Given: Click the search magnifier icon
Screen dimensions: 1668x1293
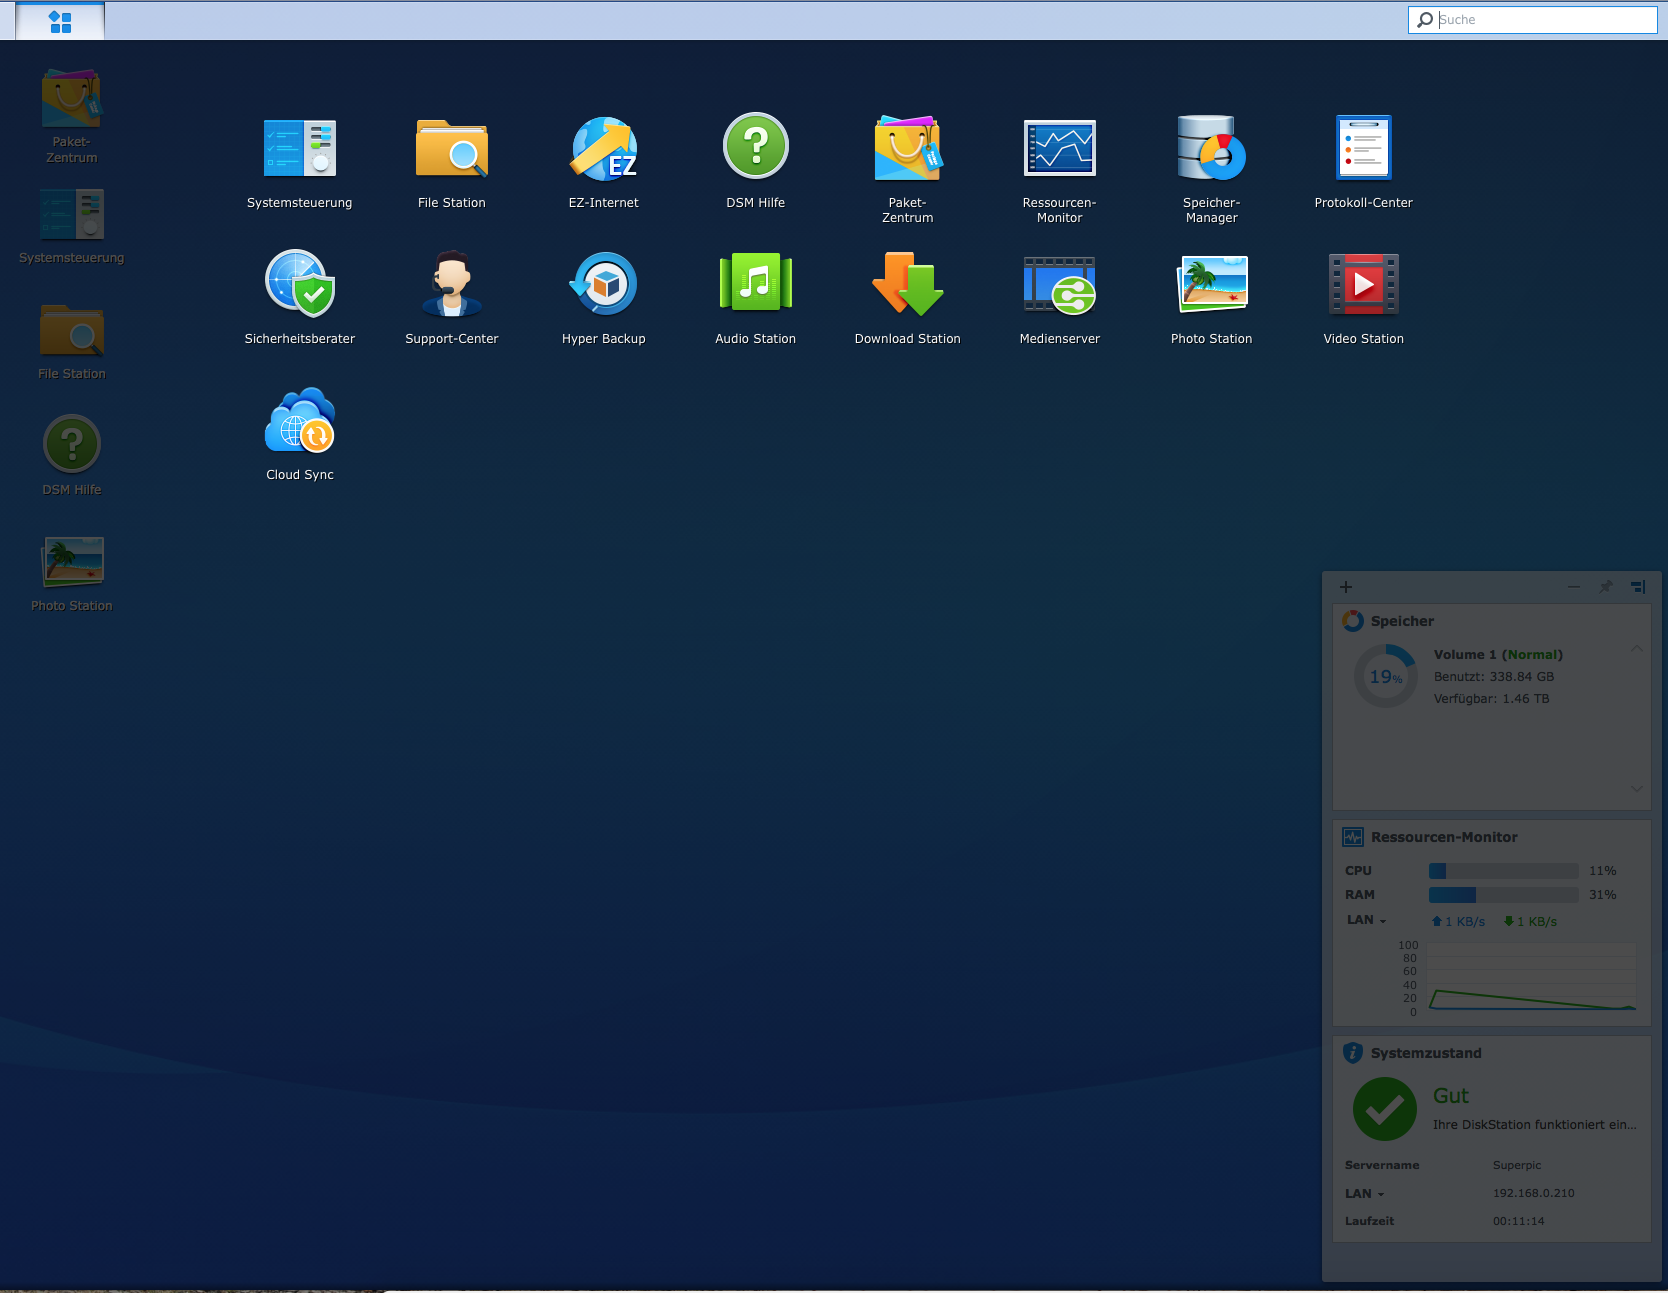Looking at the screenshot, I should (x=1425, y=20).
